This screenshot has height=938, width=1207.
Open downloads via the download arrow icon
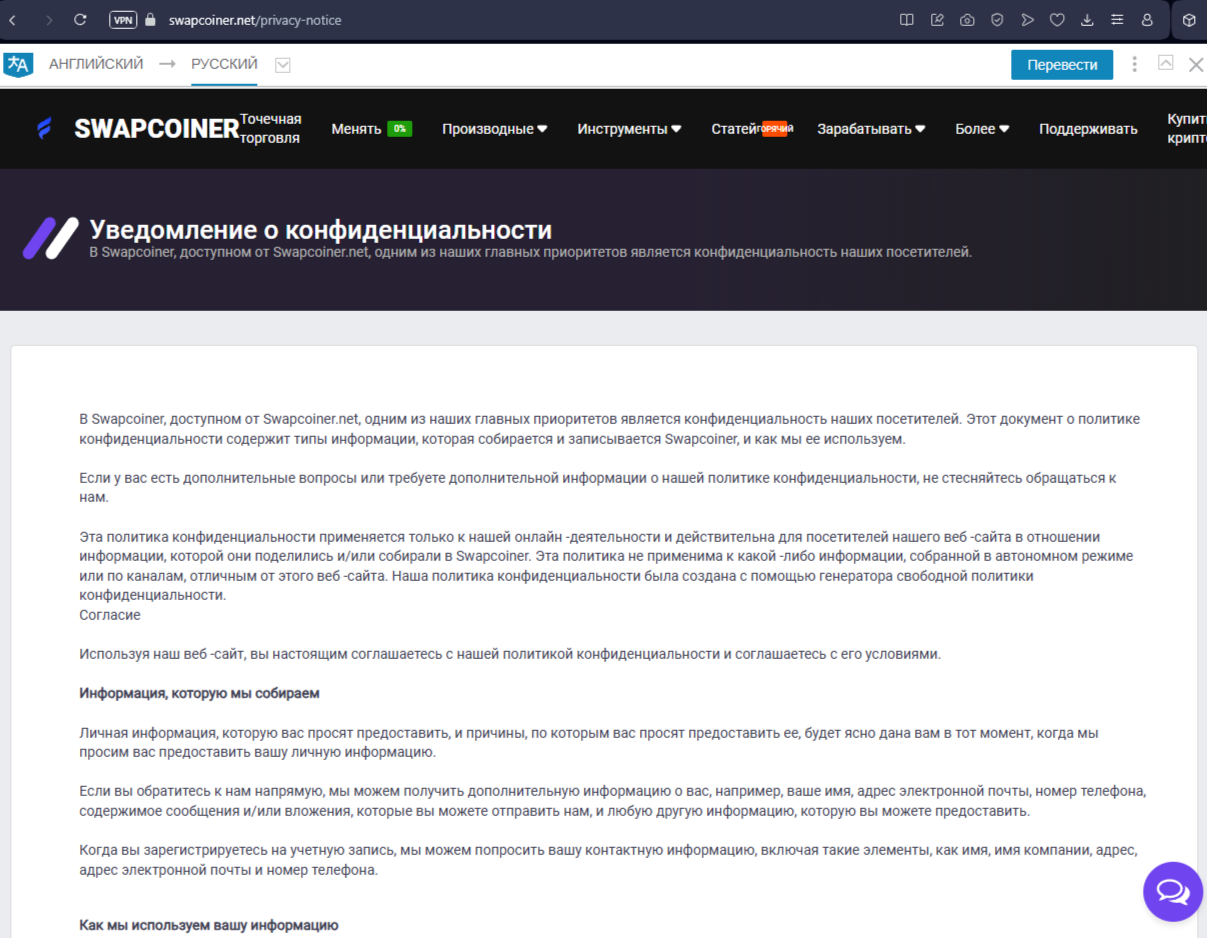click(1087, 20)
